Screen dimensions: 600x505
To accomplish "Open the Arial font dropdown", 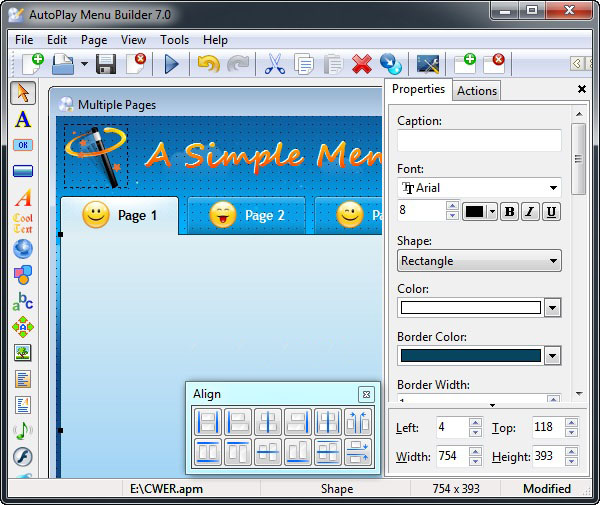I will point(553,188).
